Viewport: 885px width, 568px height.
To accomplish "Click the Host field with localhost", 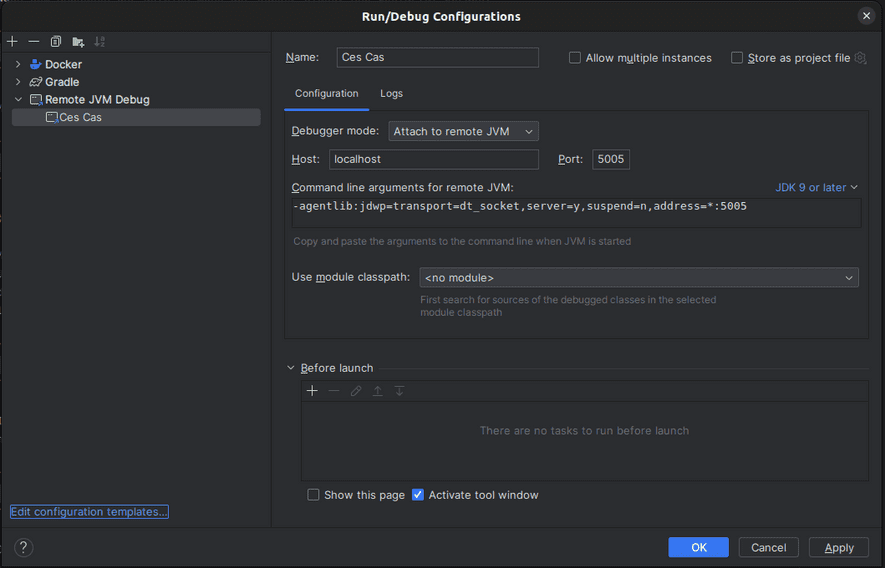I will [433, 159].
